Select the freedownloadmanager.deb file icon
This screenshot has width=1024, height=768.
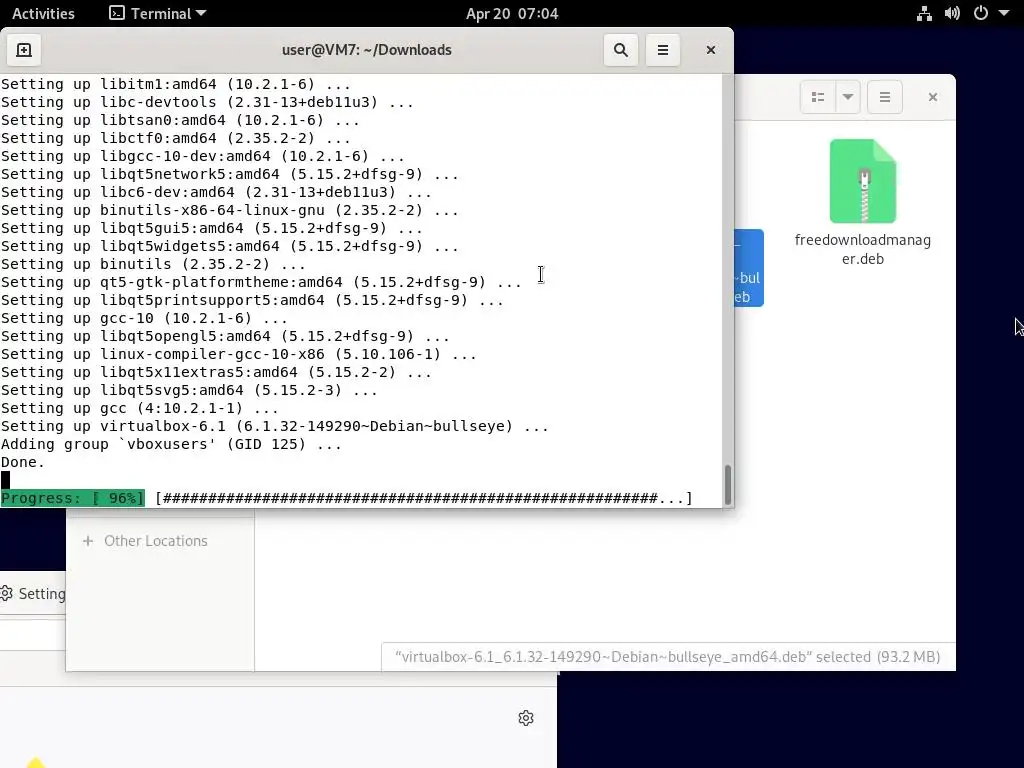[863, 182]
